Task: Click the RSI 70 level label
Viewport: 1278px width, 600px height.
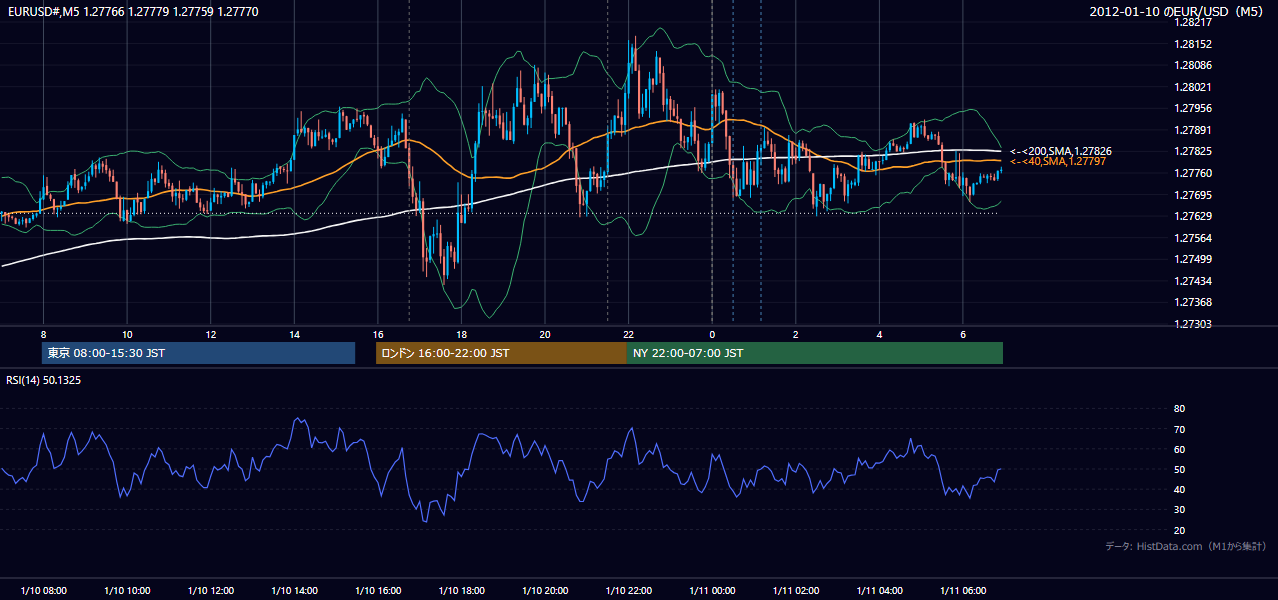Action: (x=1179, y=429)
